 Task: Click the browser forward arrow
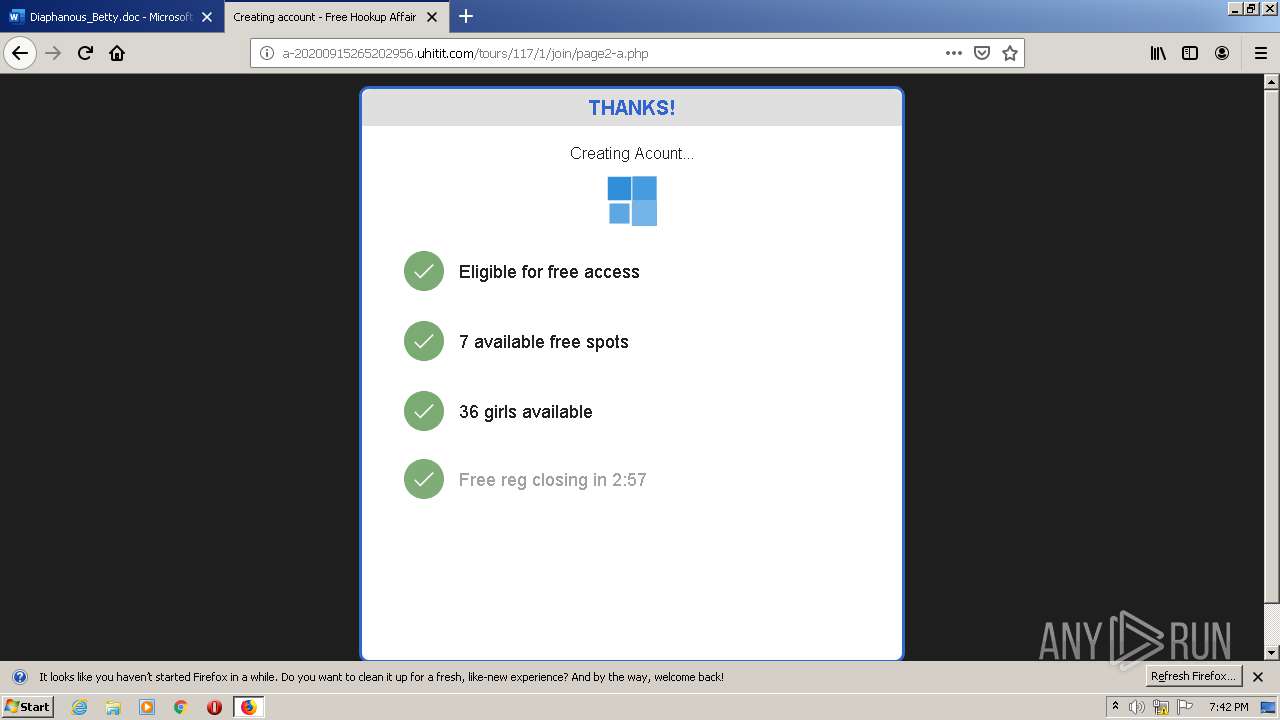point(53,53)
